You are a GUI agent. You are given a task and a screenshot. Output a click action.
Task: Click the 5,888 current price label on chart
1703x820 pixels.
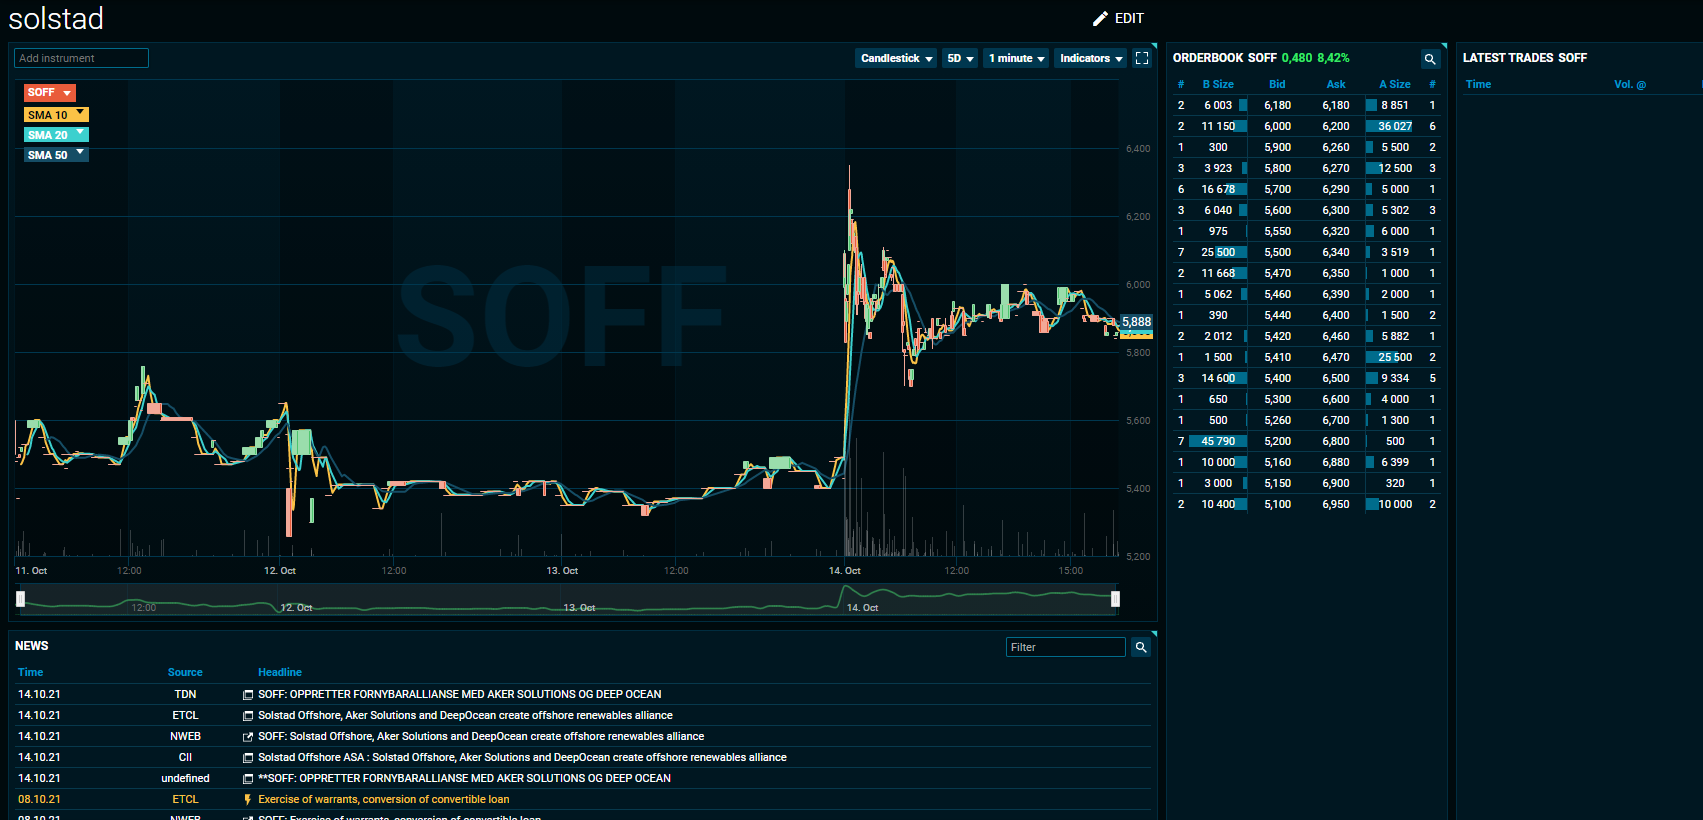[x=1136, y=322]
